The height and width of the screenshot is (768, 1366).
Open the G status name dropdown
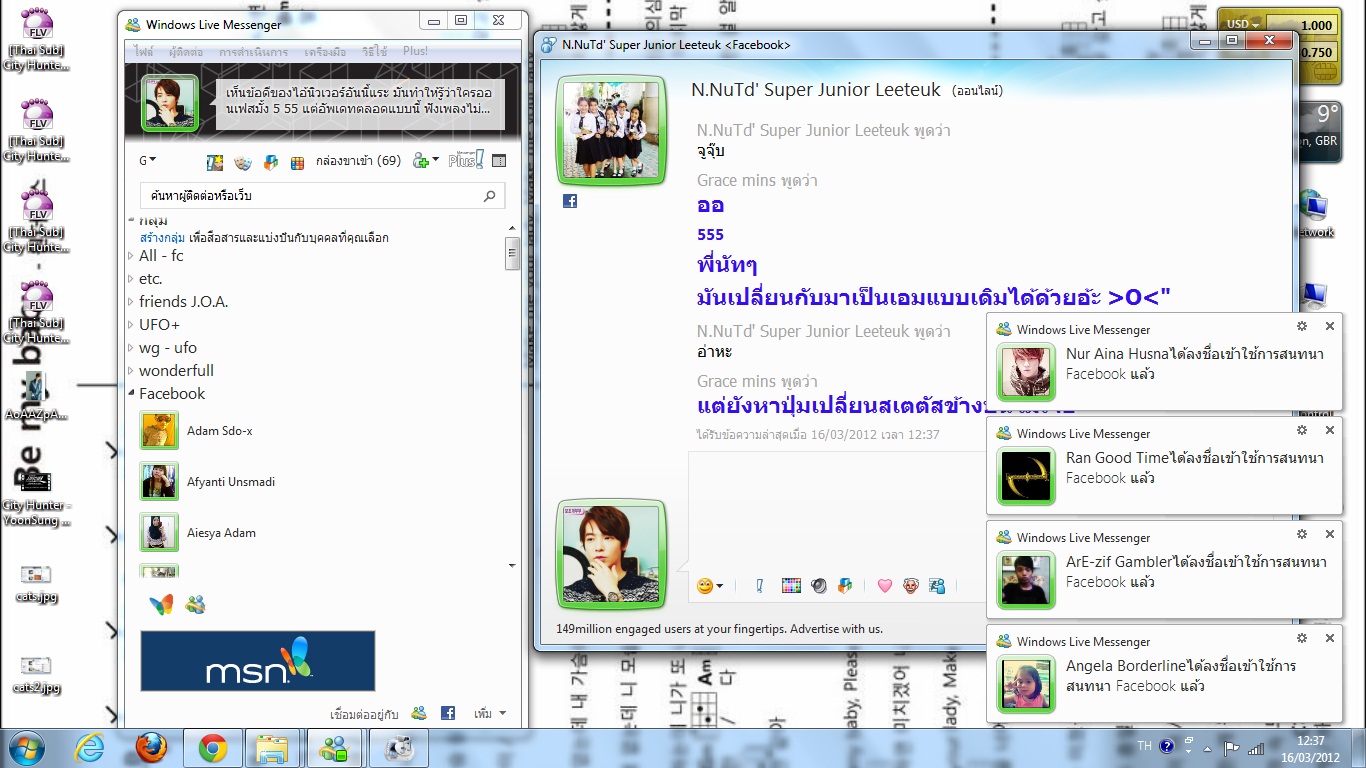coord(147,160)
